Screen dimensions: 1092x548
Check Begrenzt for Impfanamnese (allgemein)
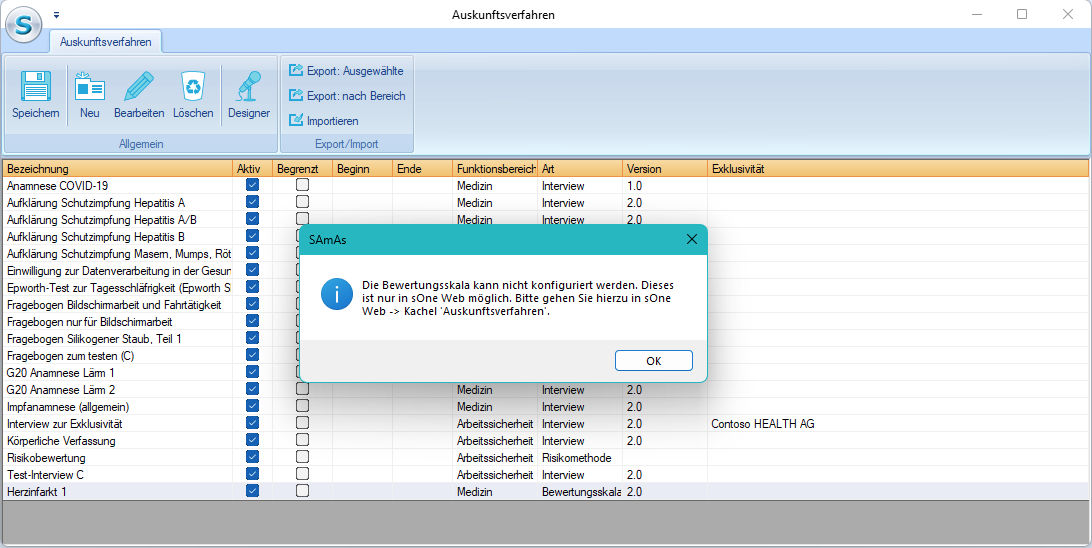pos(302,406)
